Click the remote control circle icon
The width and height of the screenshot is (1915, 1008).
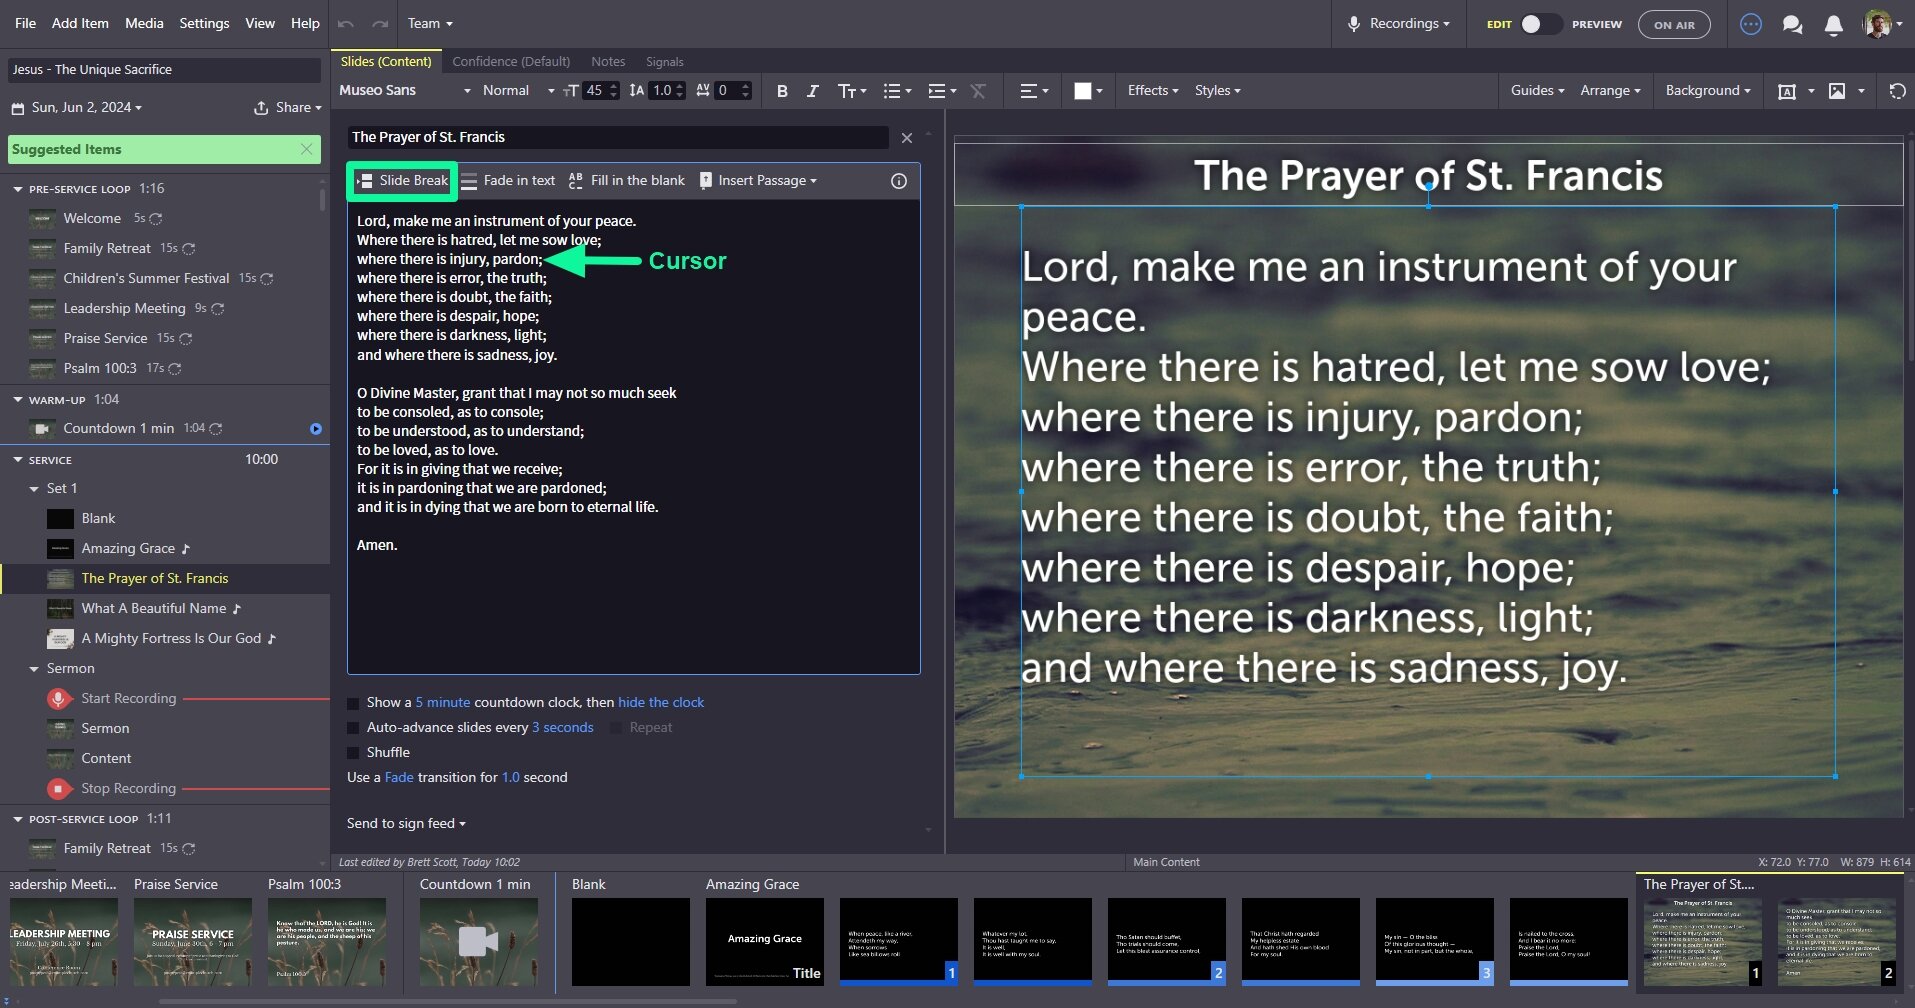[1751, 24]
